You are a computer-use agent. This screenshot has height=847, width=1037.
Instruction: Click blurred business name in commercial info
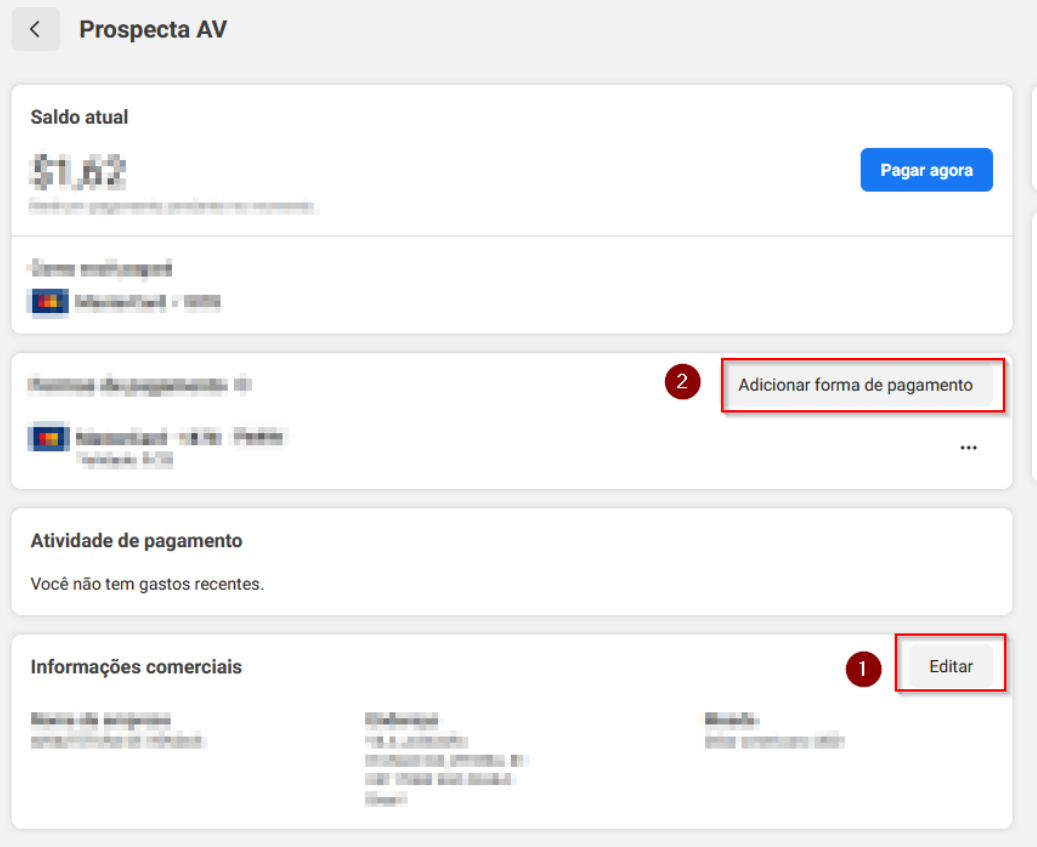[117, 731]
